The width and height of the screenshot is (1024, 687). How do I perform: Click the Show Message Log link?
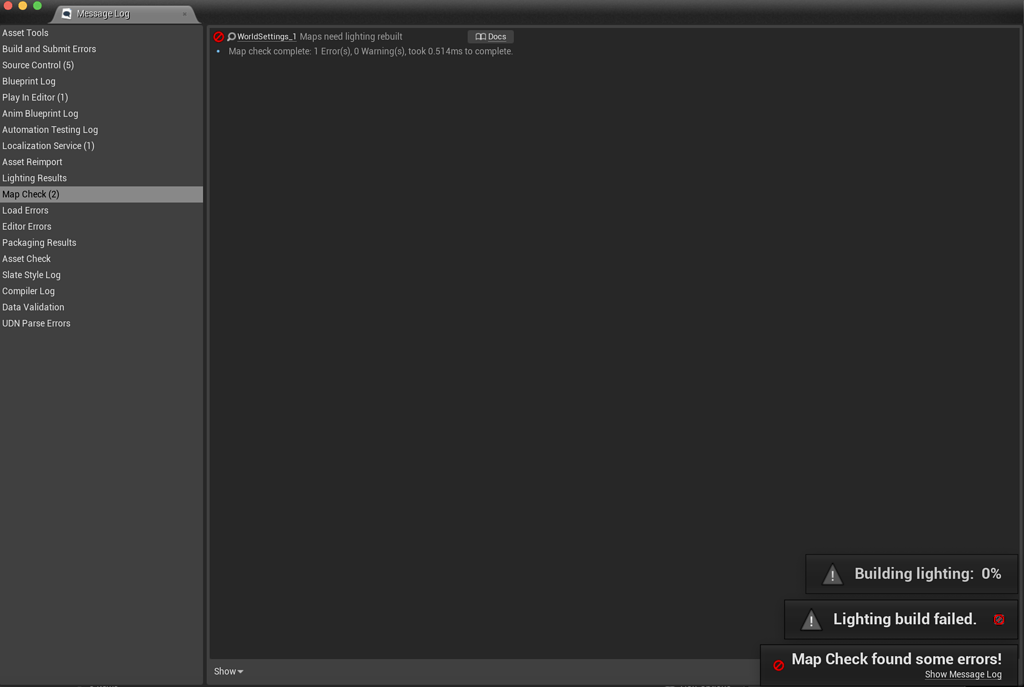tap(963, 675)
